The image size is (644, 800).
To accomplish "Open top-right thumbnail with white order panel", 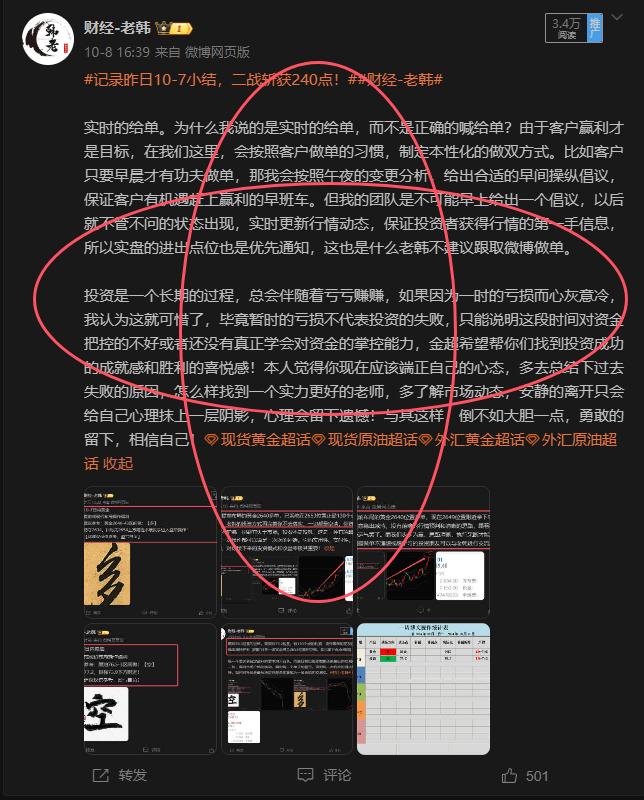I will click(x=424, y=553).
